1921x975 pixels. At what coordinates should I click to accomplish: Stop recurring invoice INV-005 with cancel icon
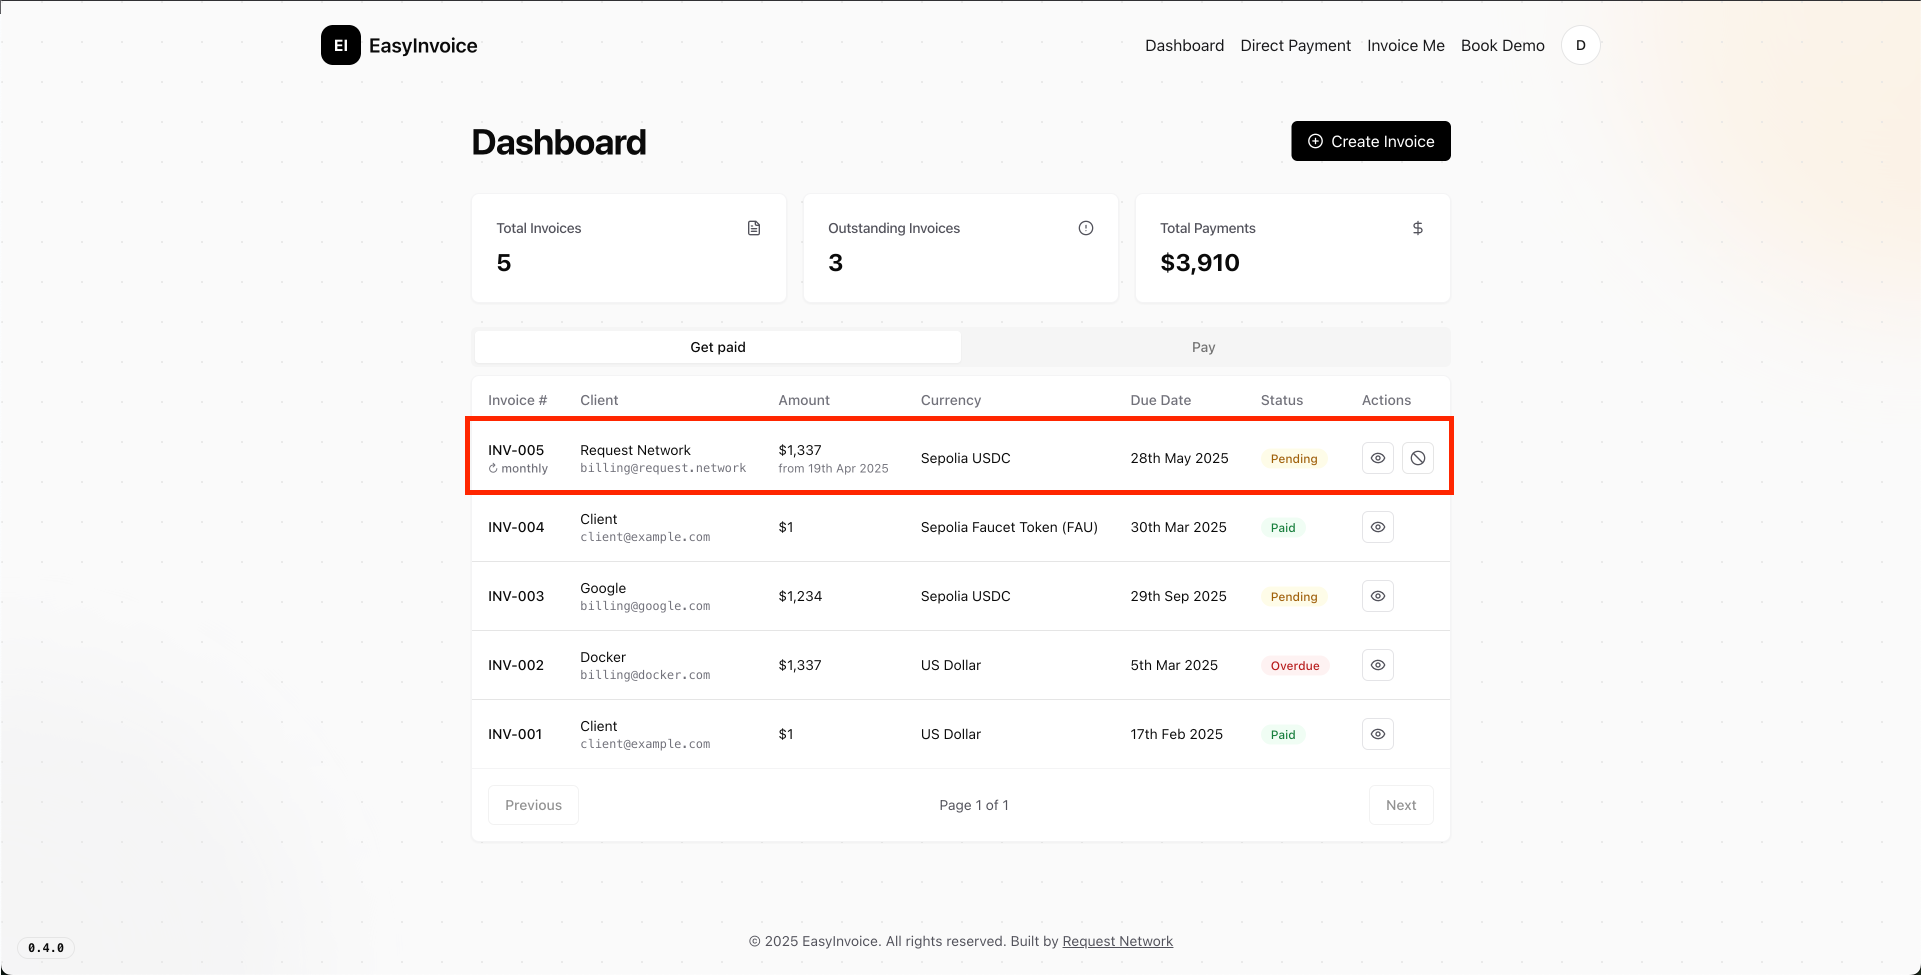click(x=1417, y=458)
